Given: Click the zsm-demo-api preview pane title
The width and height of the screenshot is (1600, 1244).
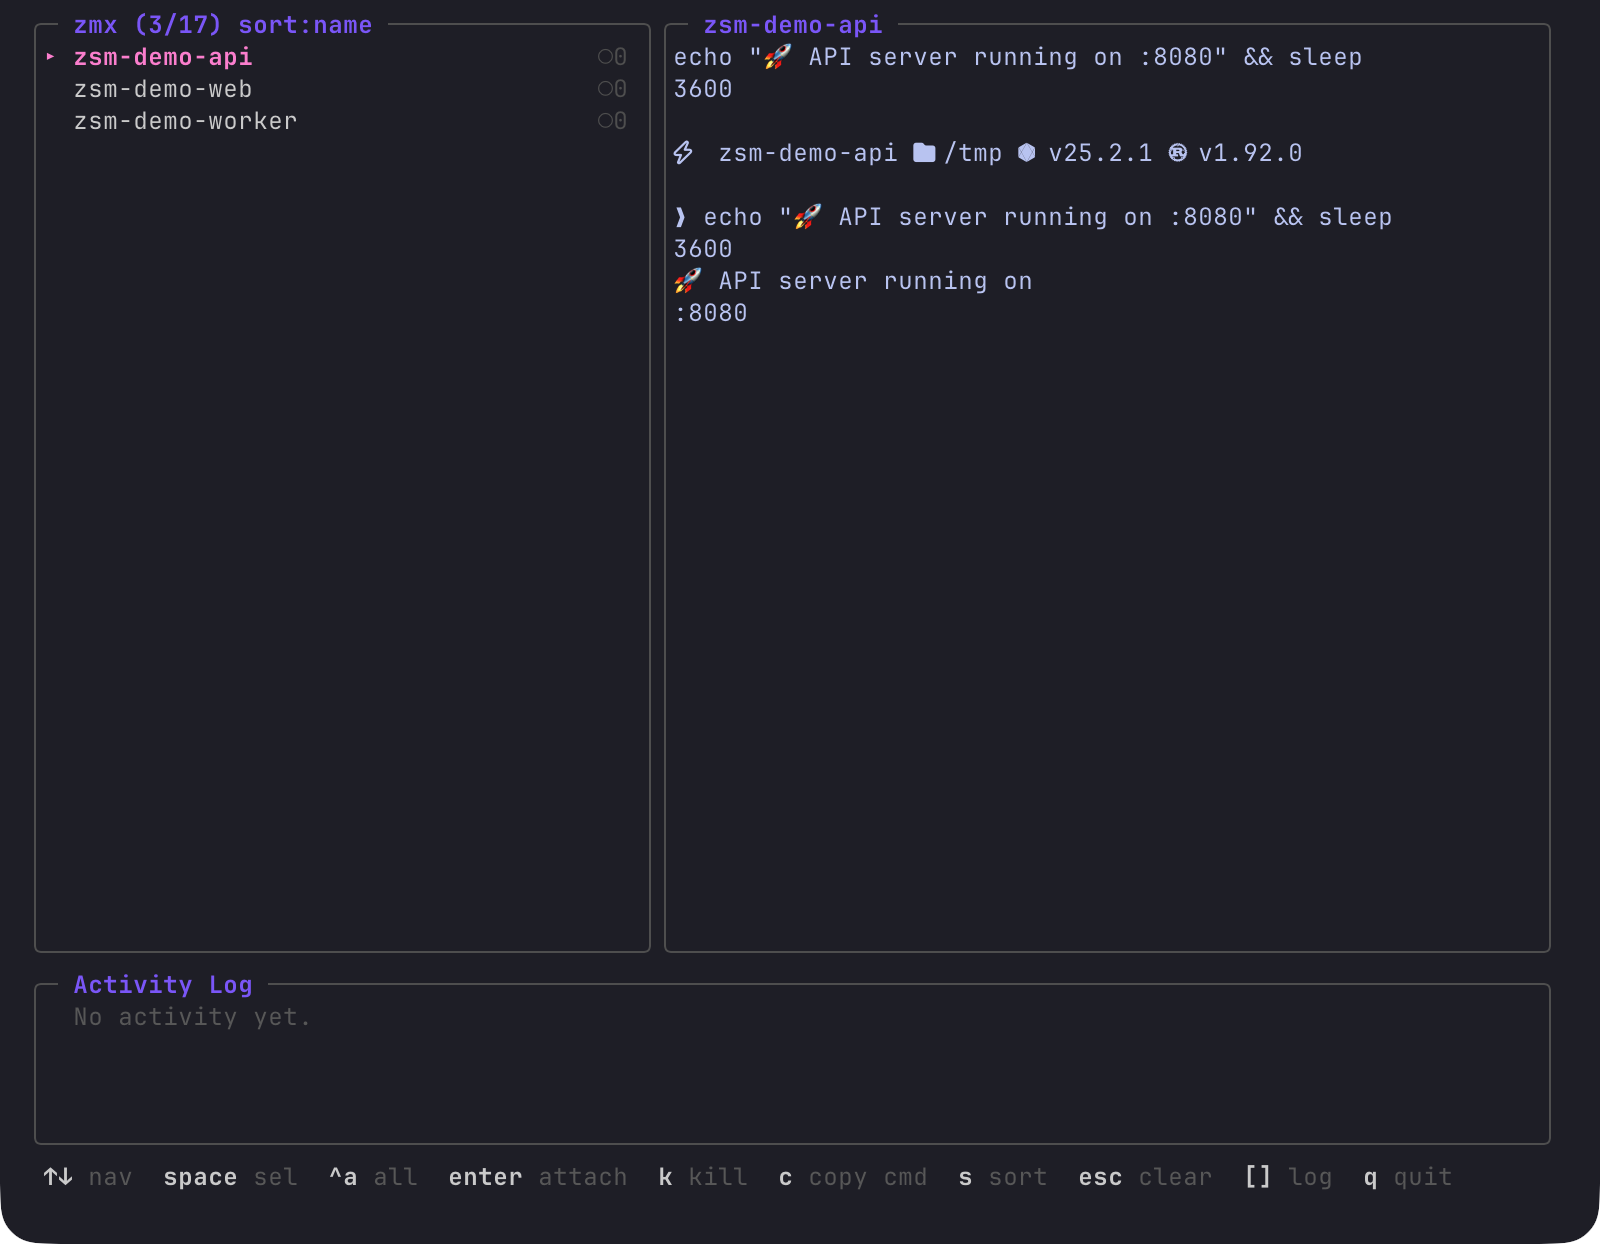Looking at the screenshot, I should pyautogui.click(x=793, y=25).
